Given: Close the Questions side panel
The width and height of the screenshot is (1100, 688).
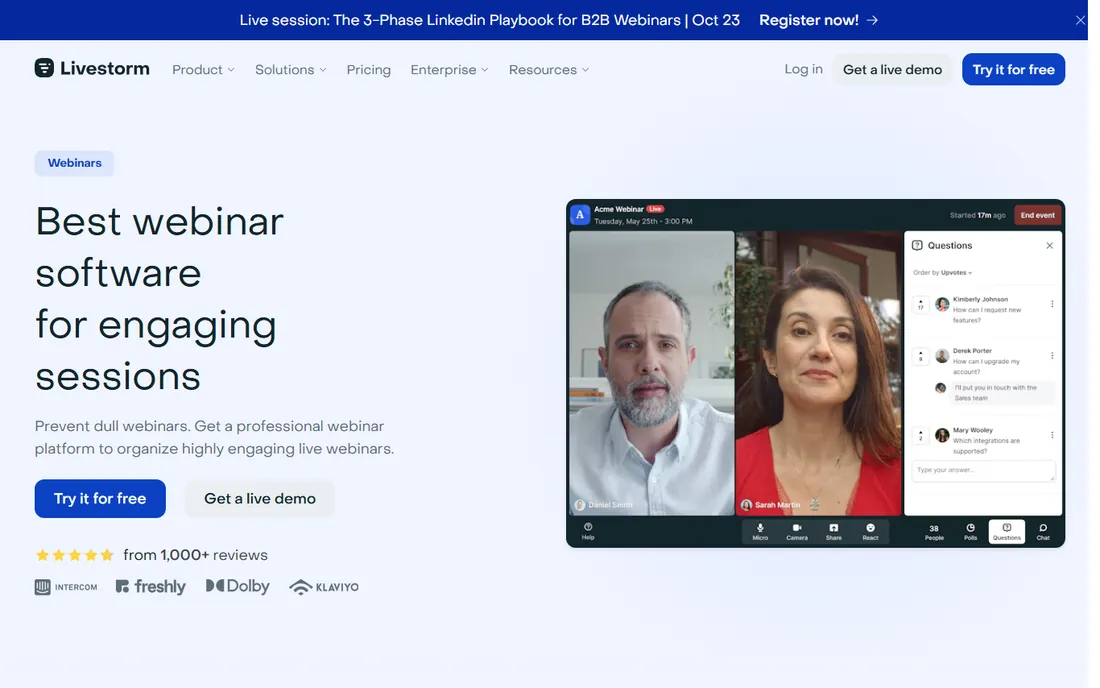Looking at the screenshot, I should (1049, 245).
